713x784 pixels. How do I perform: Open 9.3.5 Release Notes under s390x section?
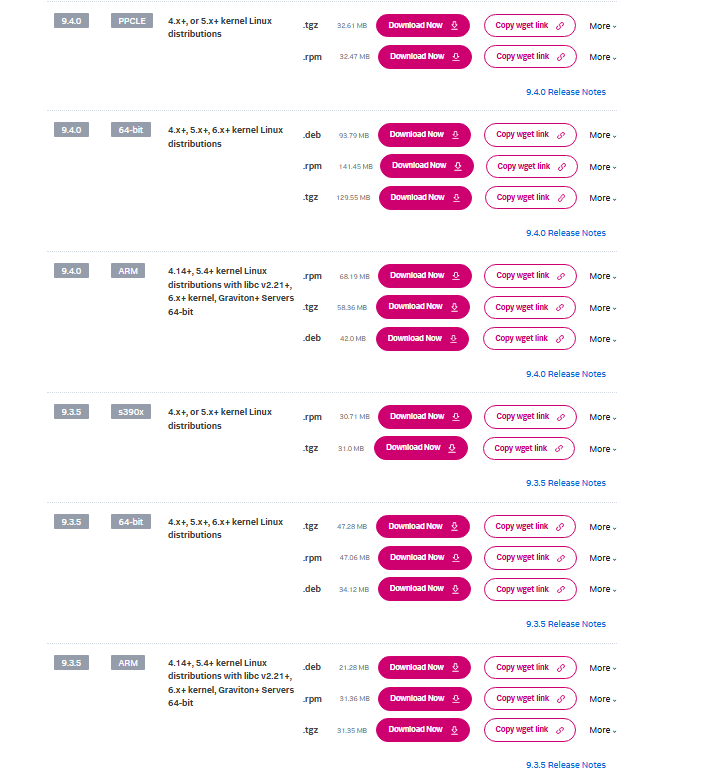(x=565, y=483)
